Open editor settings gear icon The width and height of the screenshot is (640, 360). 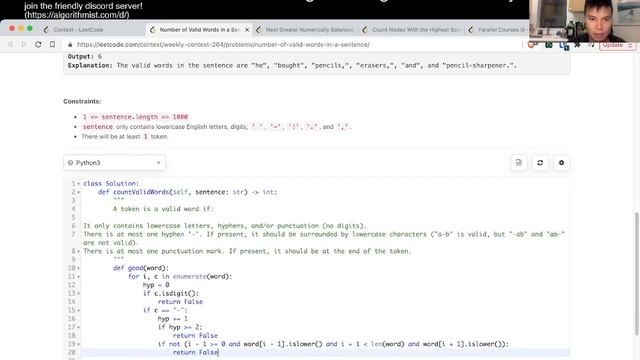[561, 163]
